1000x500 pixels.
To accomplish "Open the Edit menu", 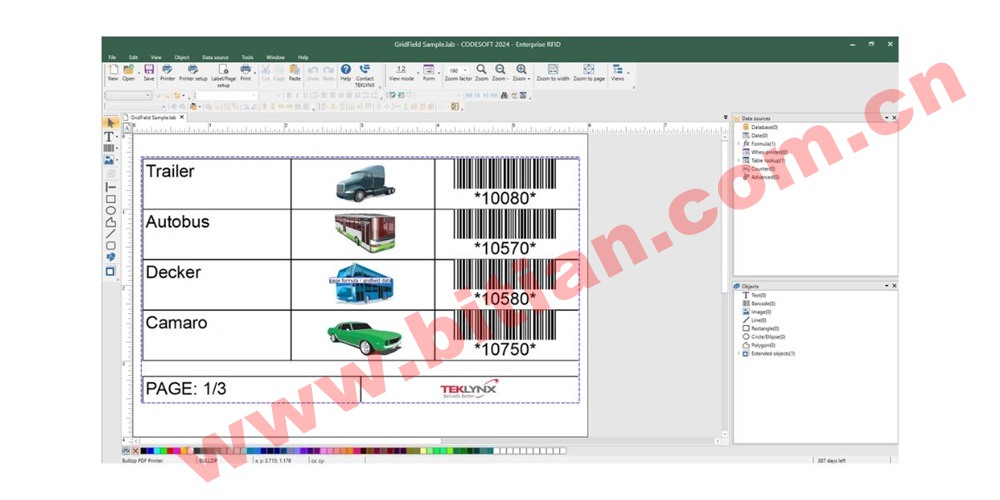I will [x=133, y=57].
